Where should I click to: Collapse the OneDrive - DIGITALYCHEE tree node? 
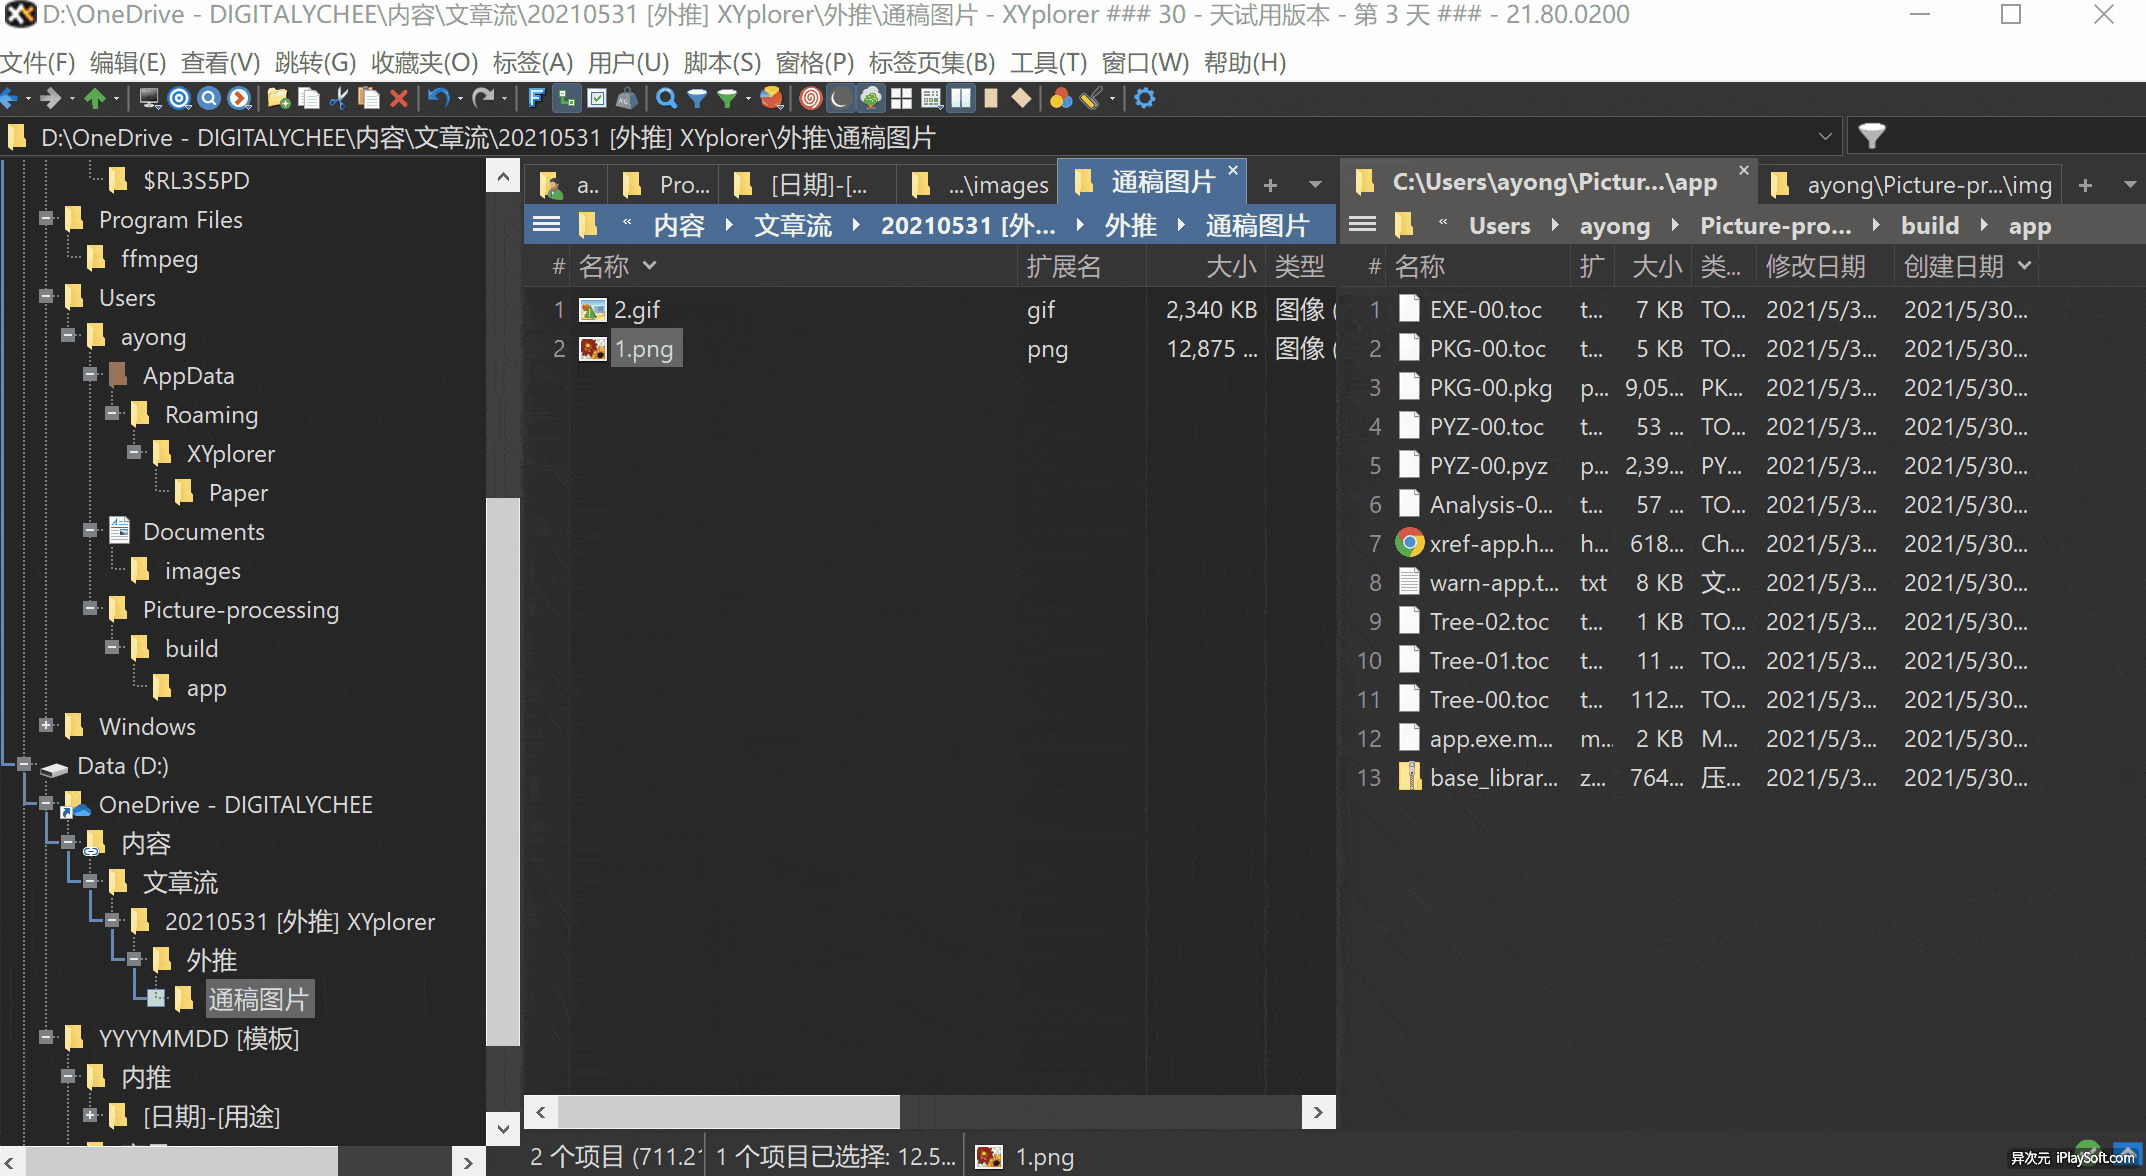46,803
